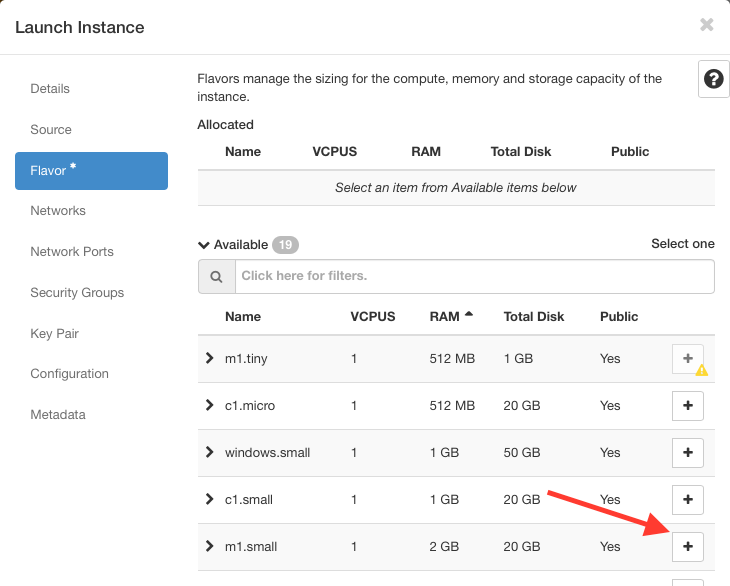Click the m1.tiny plus button with warning
Image resolution: width=730 pixels, height=586 pixels.
[687, 358]
